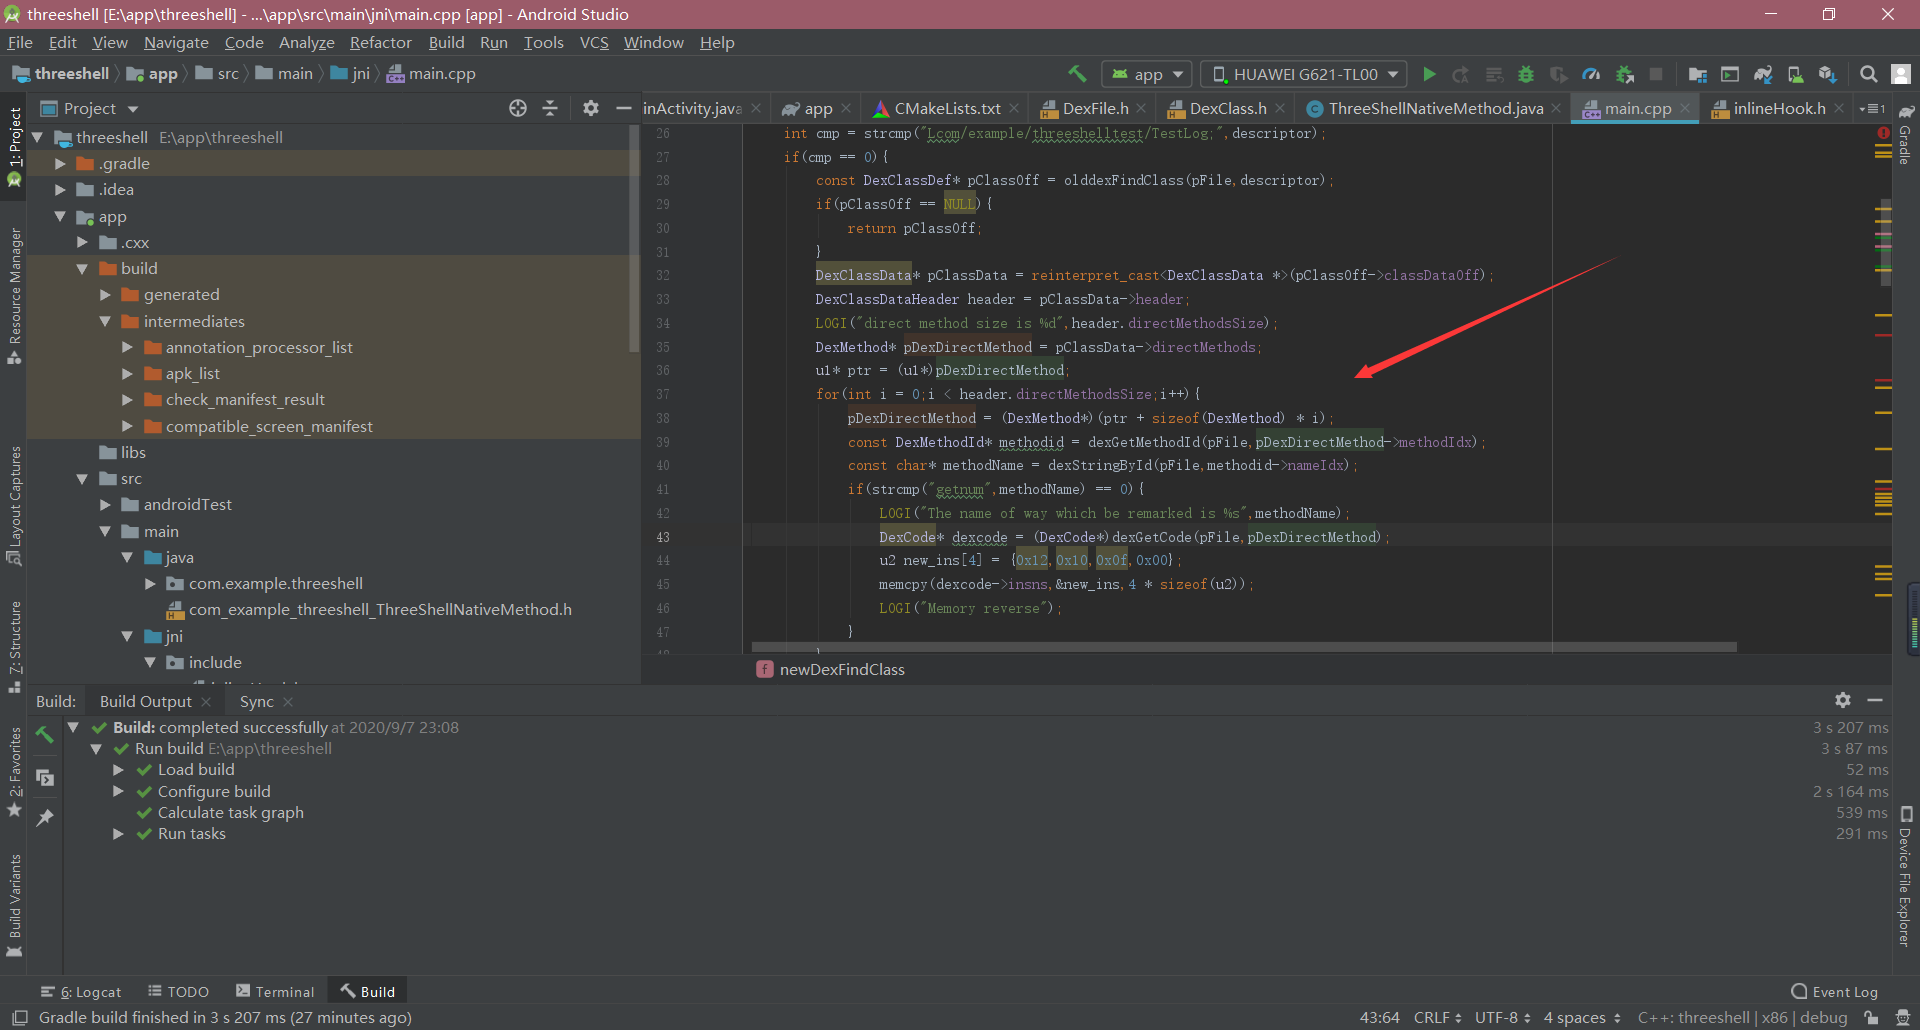Image resolution: width=1920 pixels, height=1030 pixels.
Task: Open the Terminal tool window
Action: click(275, 991)
